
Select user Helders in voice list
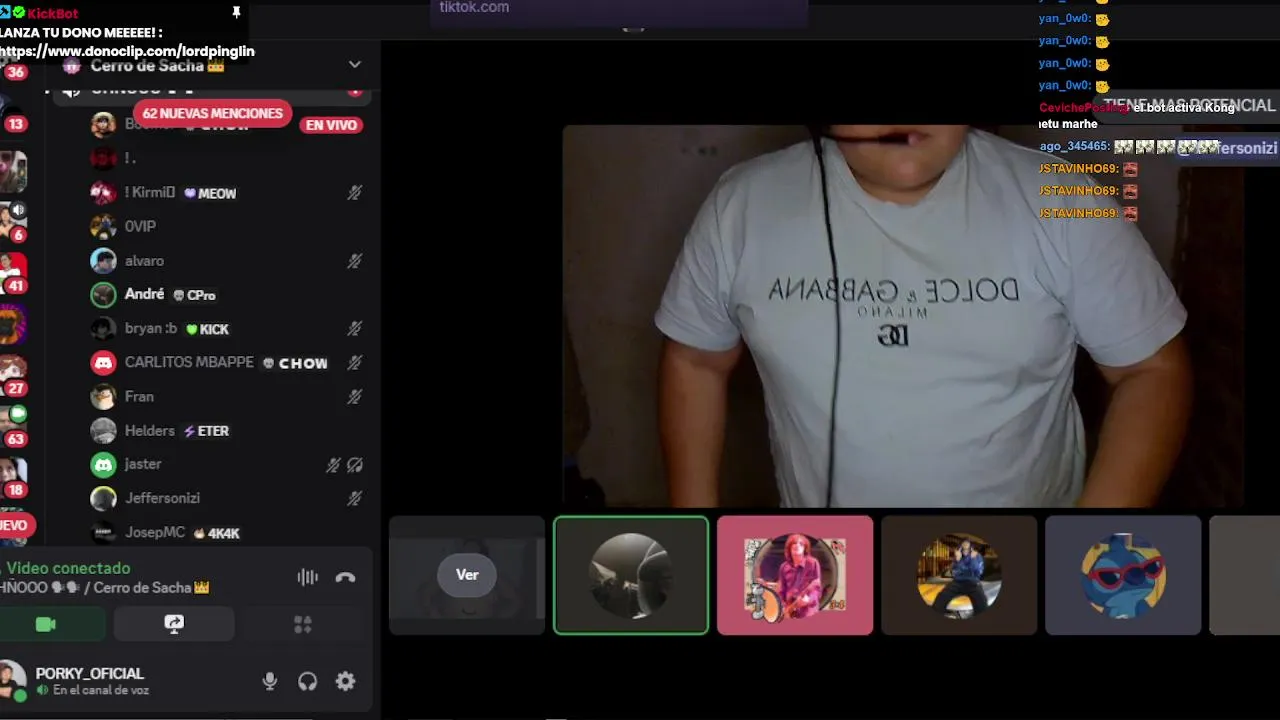(150, 431)
